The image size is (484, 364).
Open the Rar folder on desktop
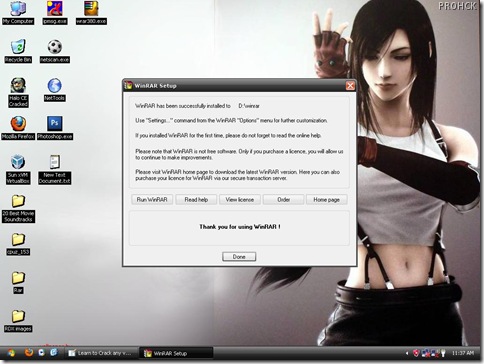point(18,282)
